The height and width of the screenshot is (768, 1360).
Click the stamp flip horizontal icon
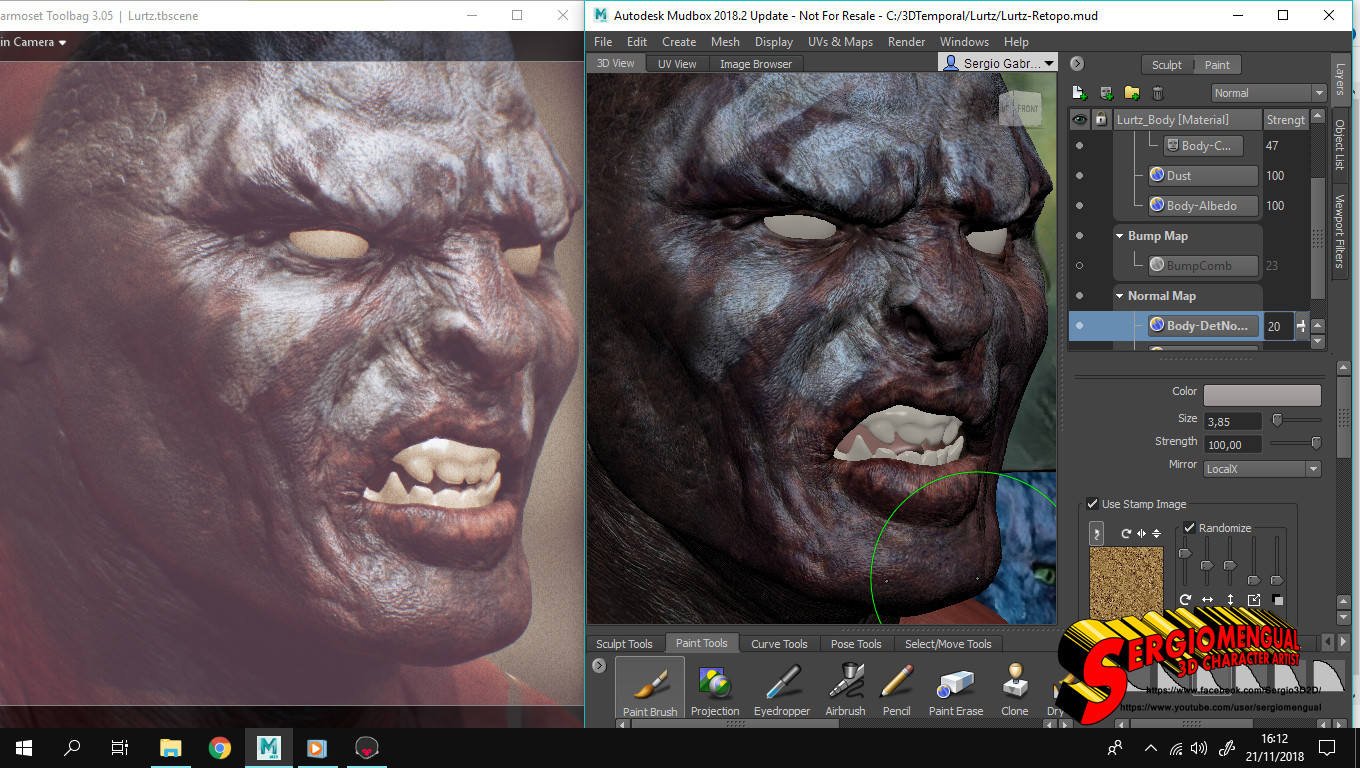(x=1141, y=533)
